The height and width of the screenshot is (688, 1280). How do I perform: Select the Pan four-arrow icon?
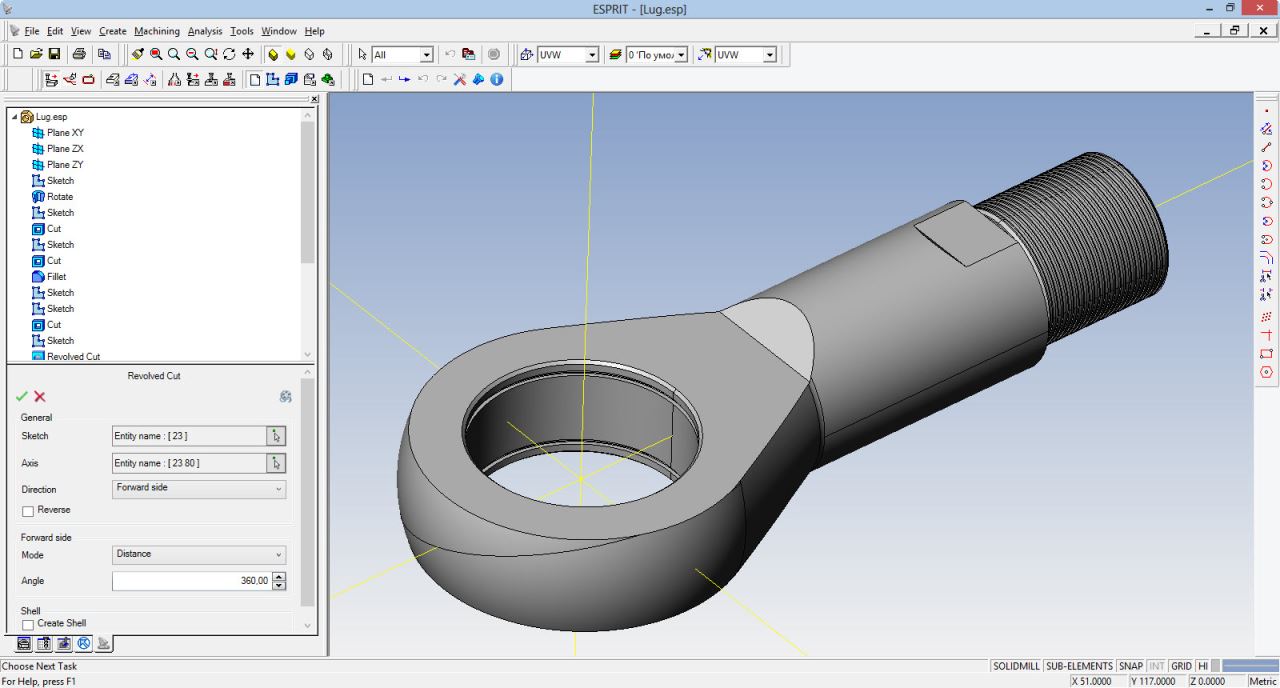pyautogui.click(x=248, y=54)
